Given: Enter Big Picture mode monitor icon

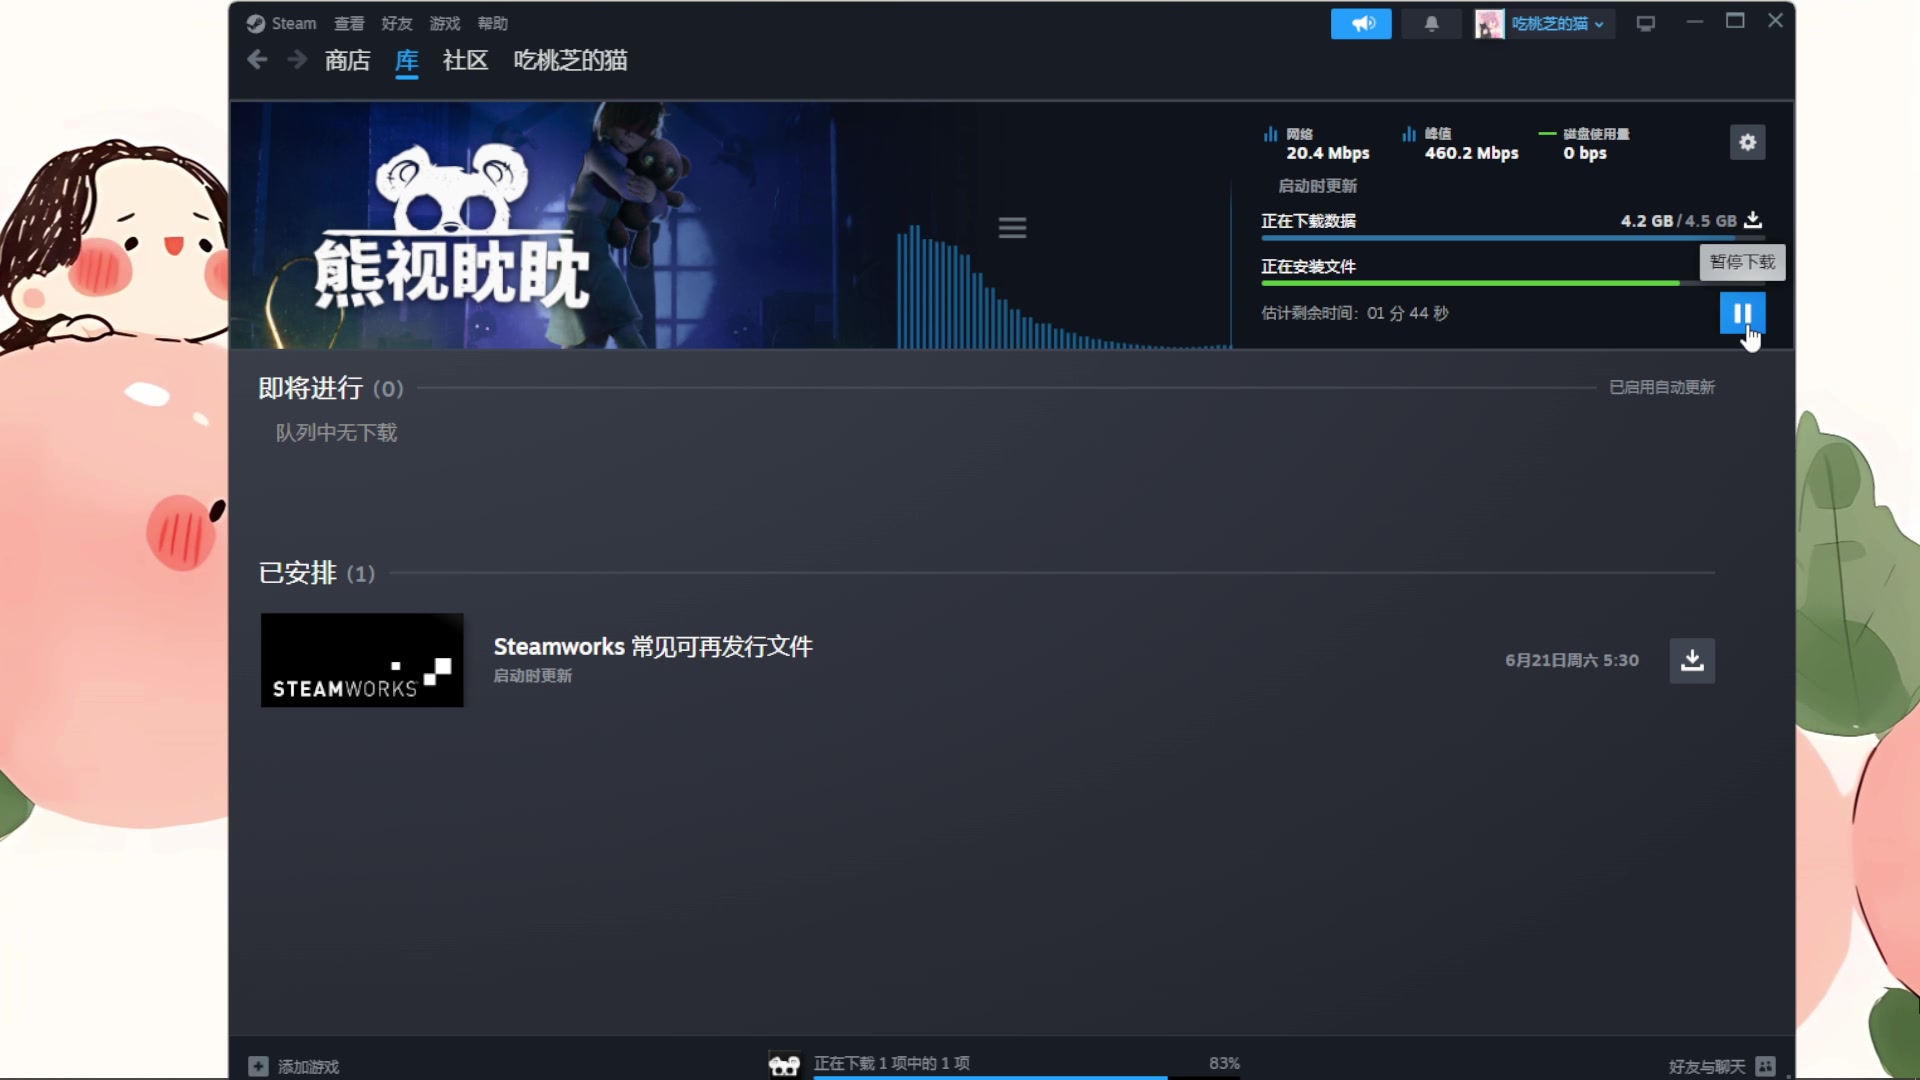Looking at the screenshot, I should [1646, 23].
